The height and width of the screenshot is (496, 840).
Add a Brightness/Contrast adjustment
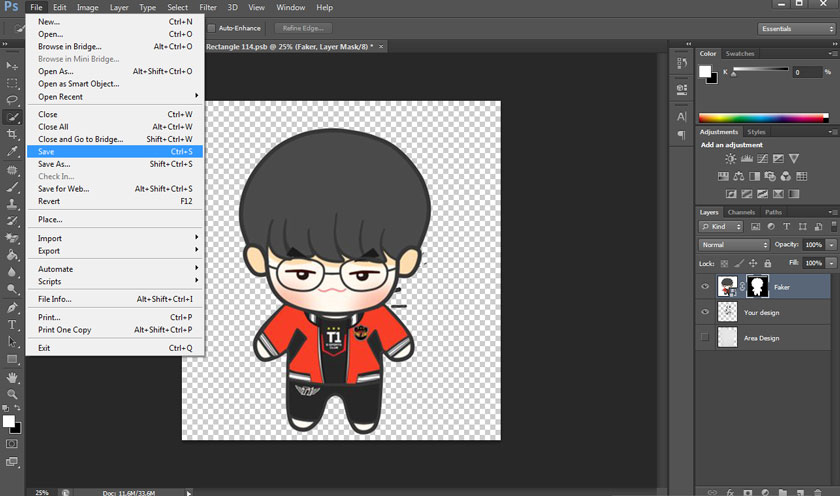[731, 159]
